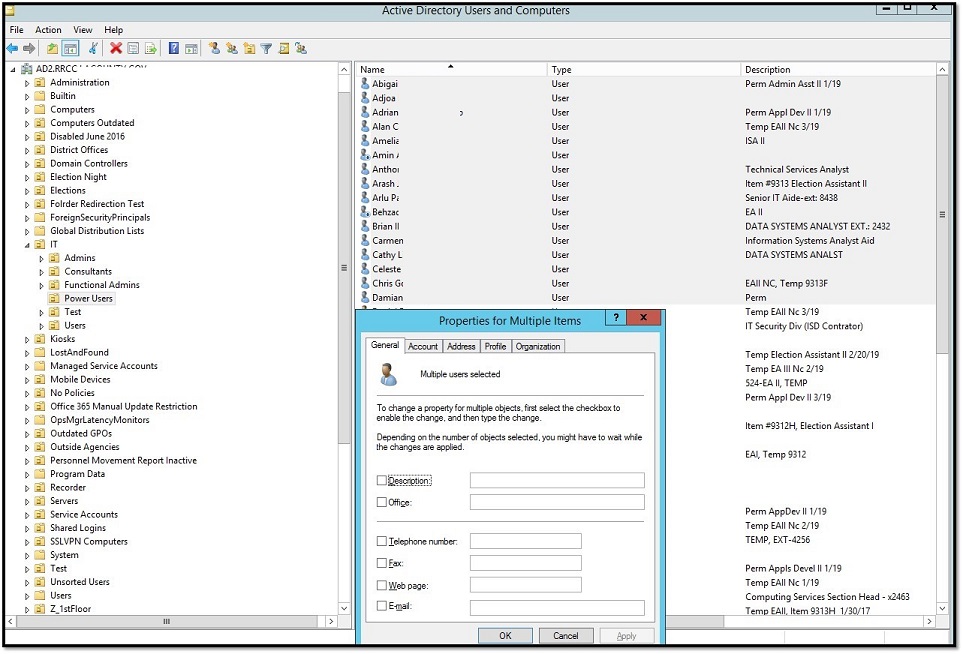The height and width of the screenshot is (654, 963).
Task: Click the blue Help question-mark toolbar icon
Action: tap(174, 49)
